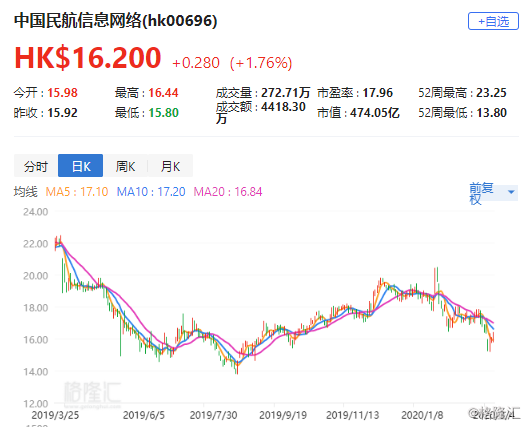This screenshot has width=528, height=427.
Task: Select the 日K chart tab
Action: [80, 166]
